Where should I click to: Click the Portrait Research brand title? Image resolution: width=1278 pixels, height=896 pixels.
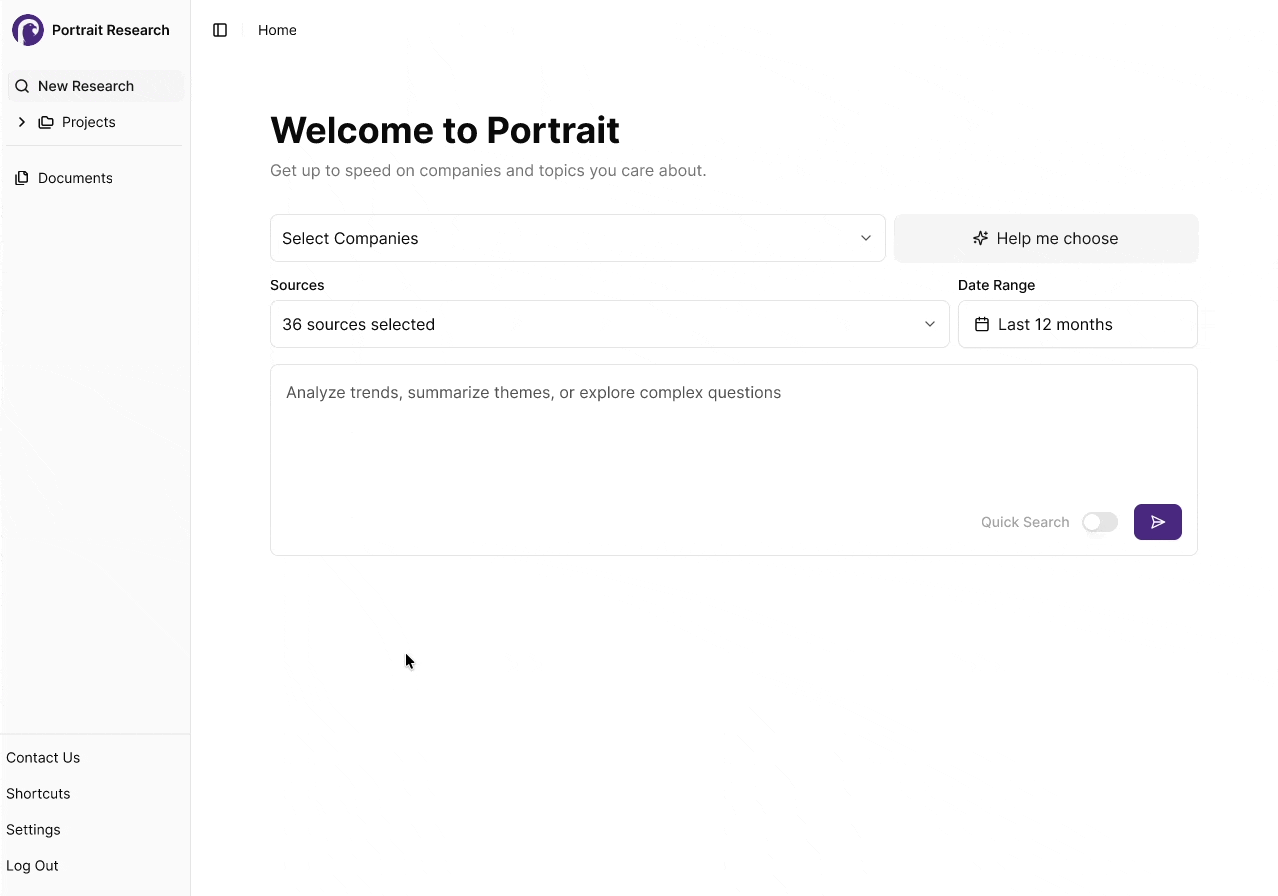coord(111,30)
